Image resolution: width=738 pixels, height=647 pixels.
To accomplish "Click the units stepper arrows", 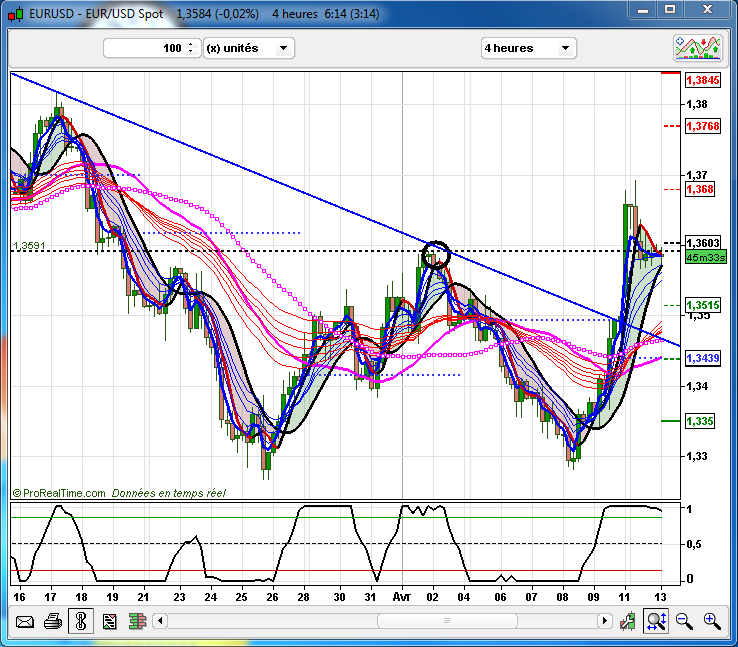I will [x=190, y=48].
